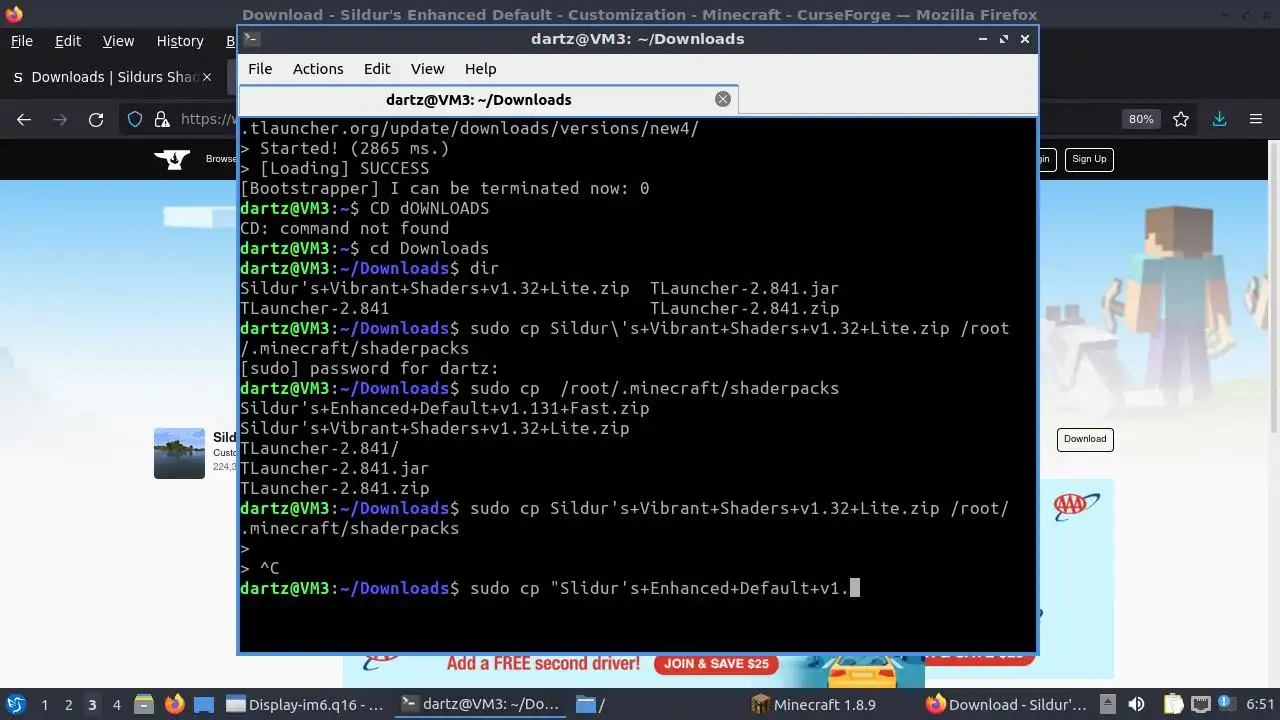1280x720 pixels.
Task: Switch to workspace 1
Action: click(44, 705)
